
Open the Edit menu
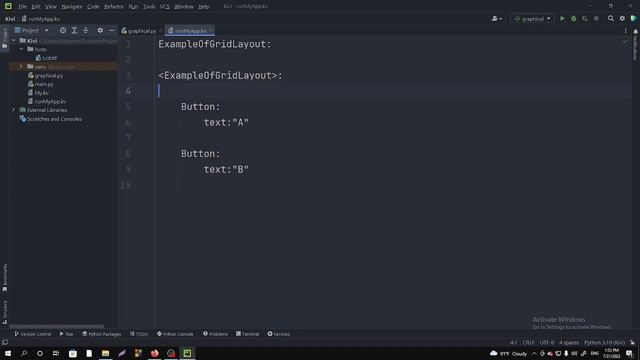point(36,7)
